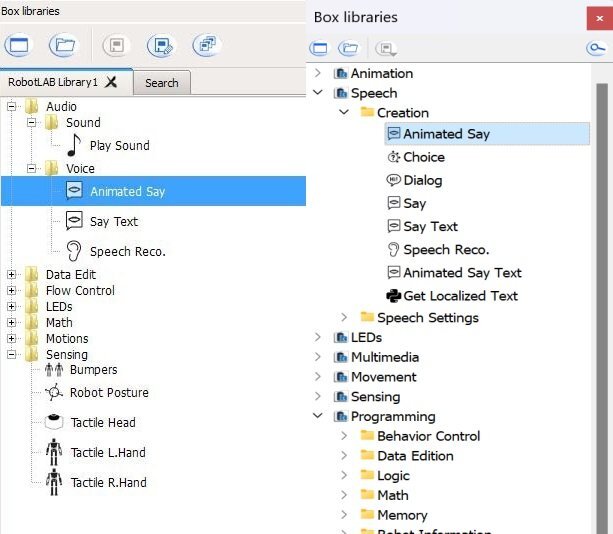Click the search magnifier icon in toolbar
This screenshot has width=613, height=534.
tap(595, 48)
